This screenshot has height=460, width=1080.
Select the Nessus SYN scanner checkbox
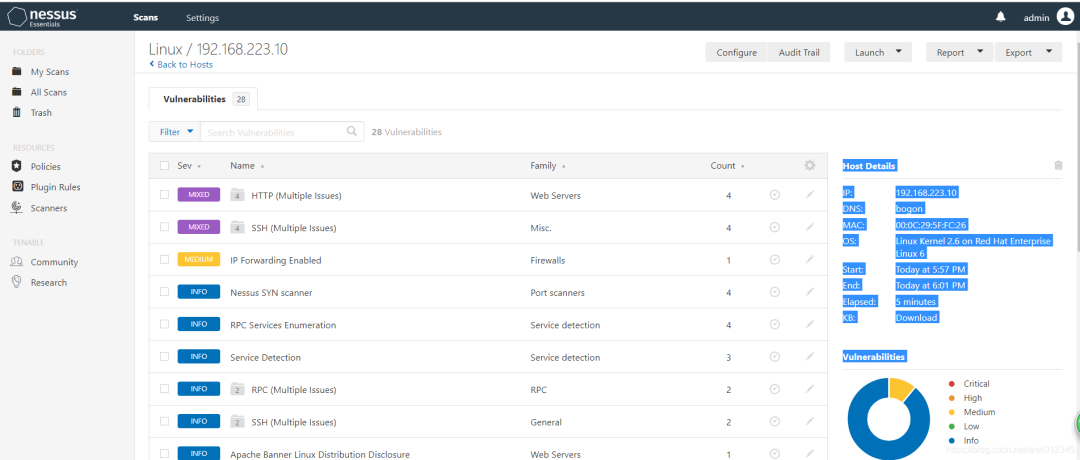click(x=165, y=291)
